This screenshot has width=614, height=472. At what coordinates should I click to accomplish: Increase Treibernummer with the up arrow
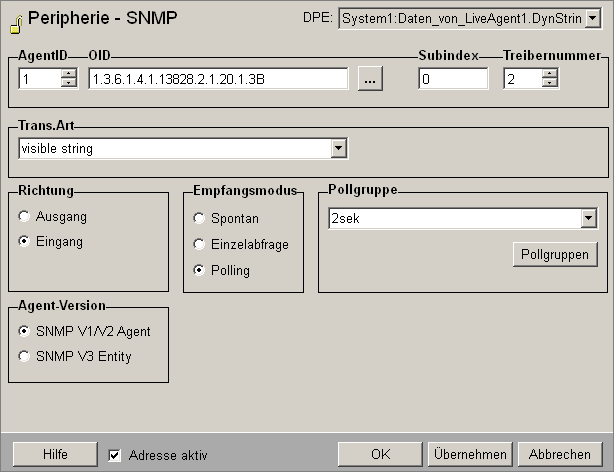point(549,73)
